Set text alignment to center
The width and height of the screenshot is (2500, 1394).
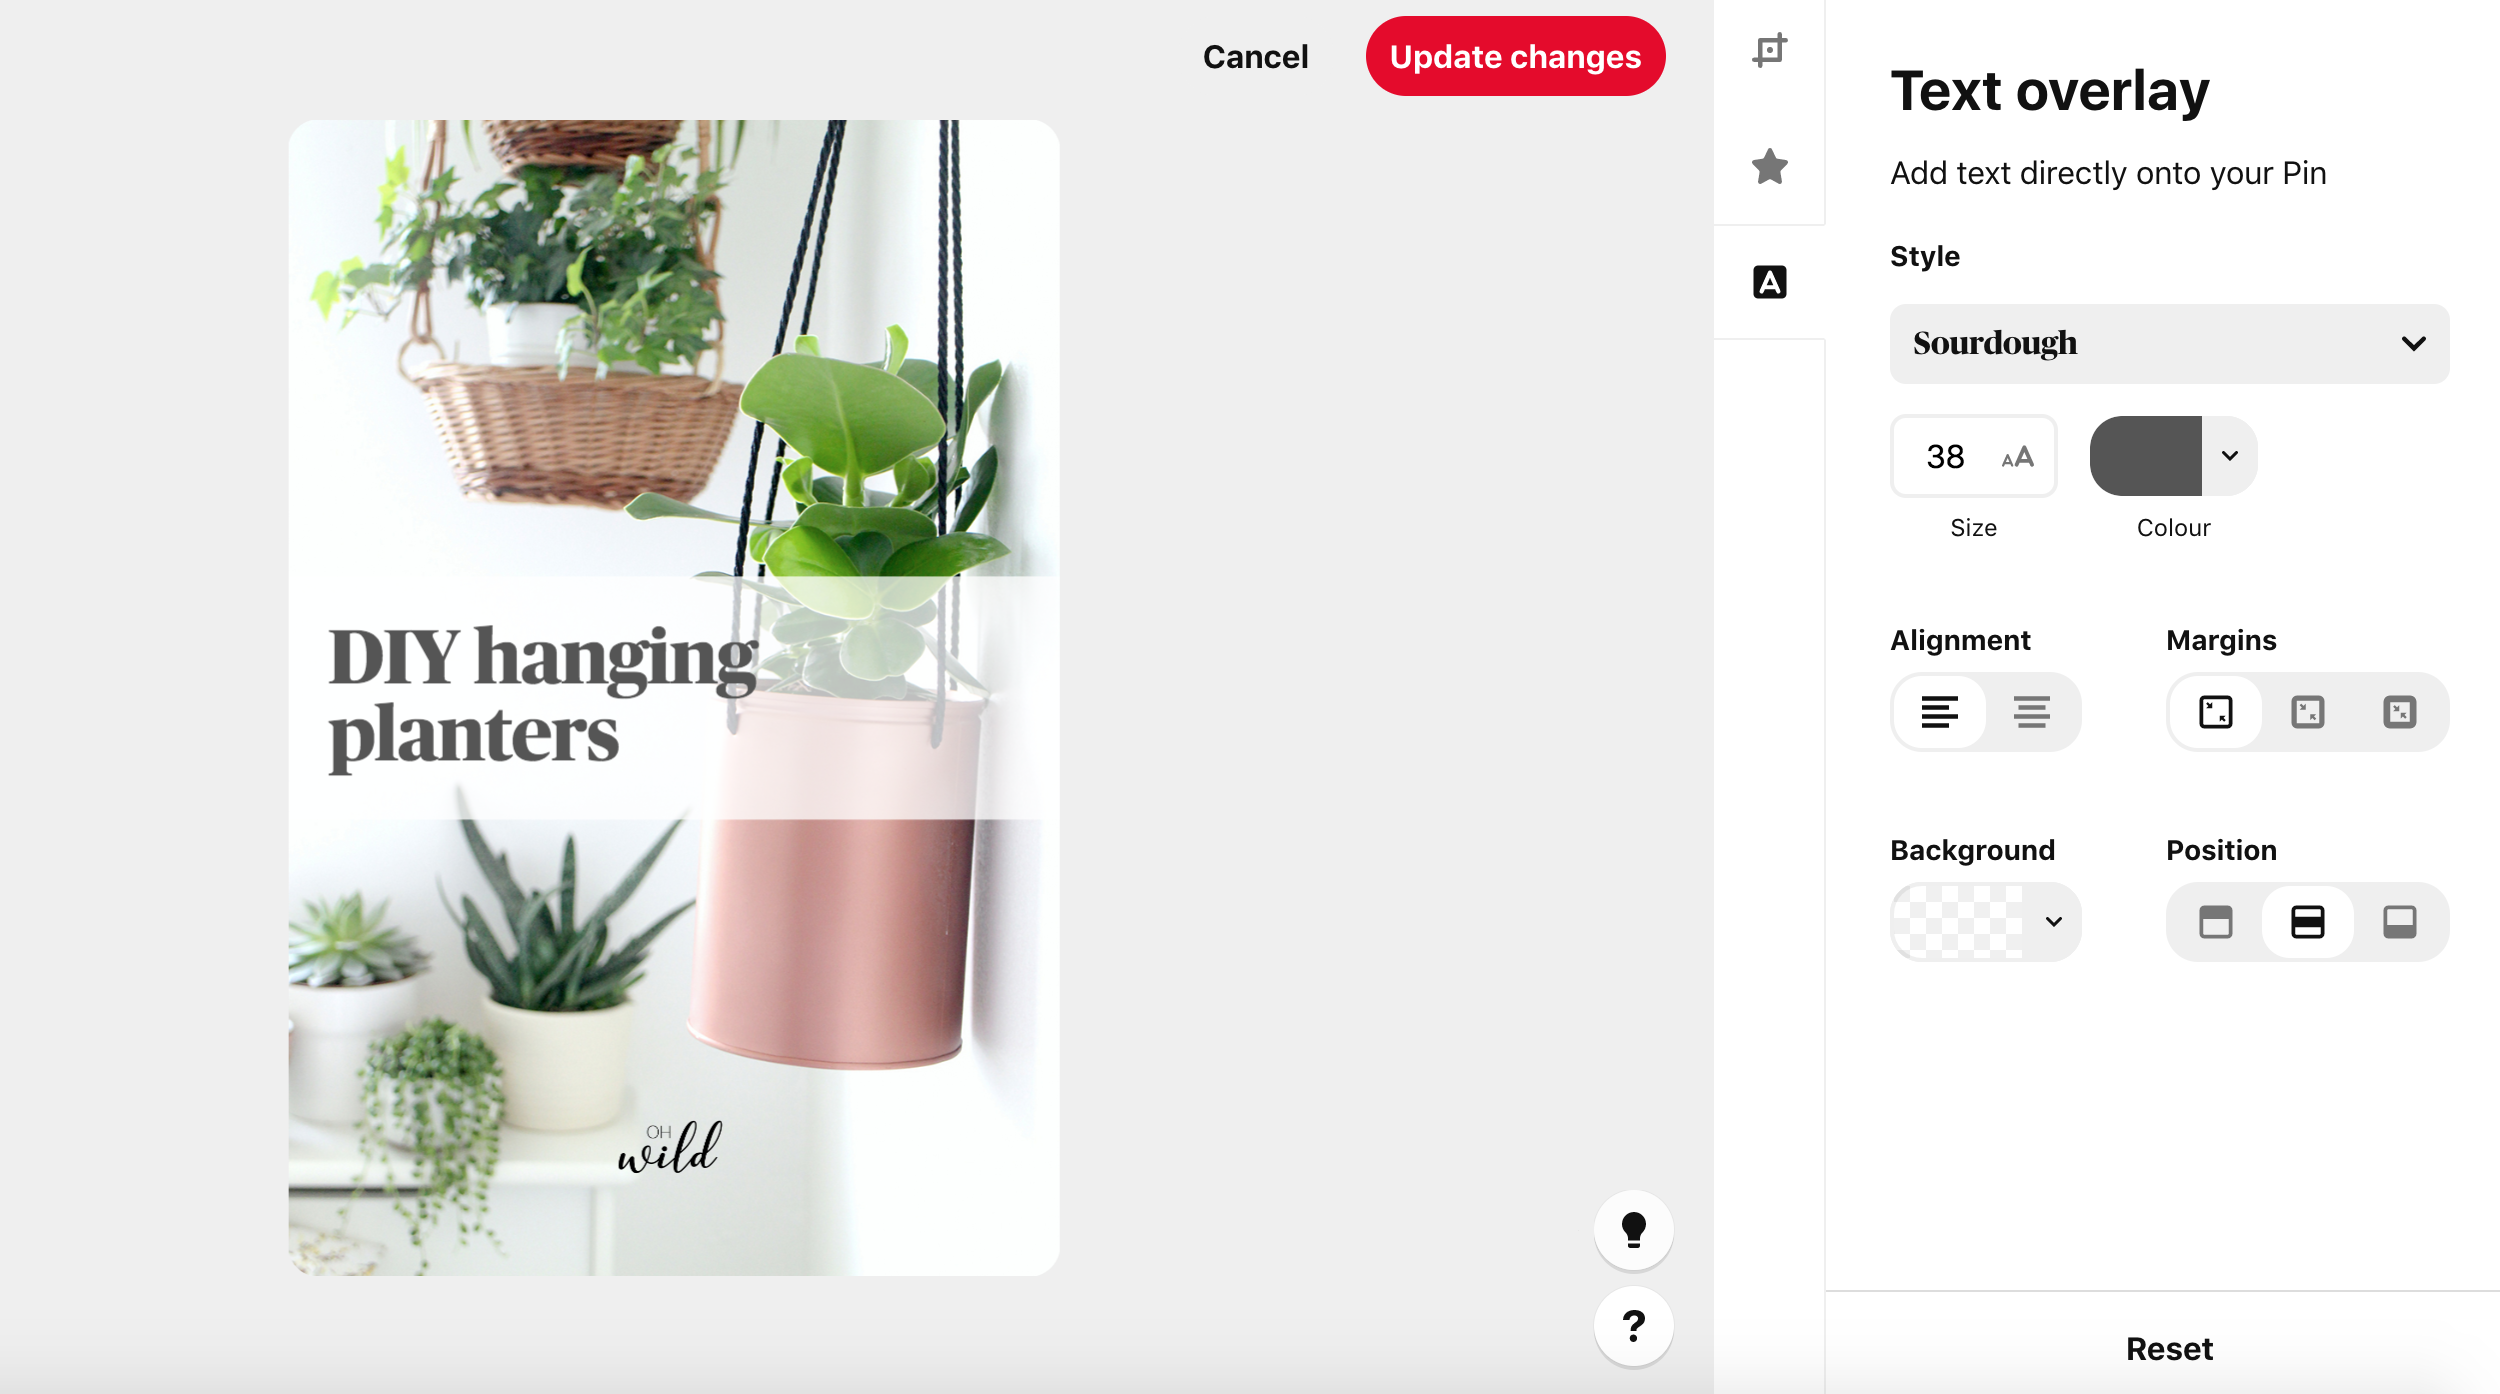click(2031, 712)
